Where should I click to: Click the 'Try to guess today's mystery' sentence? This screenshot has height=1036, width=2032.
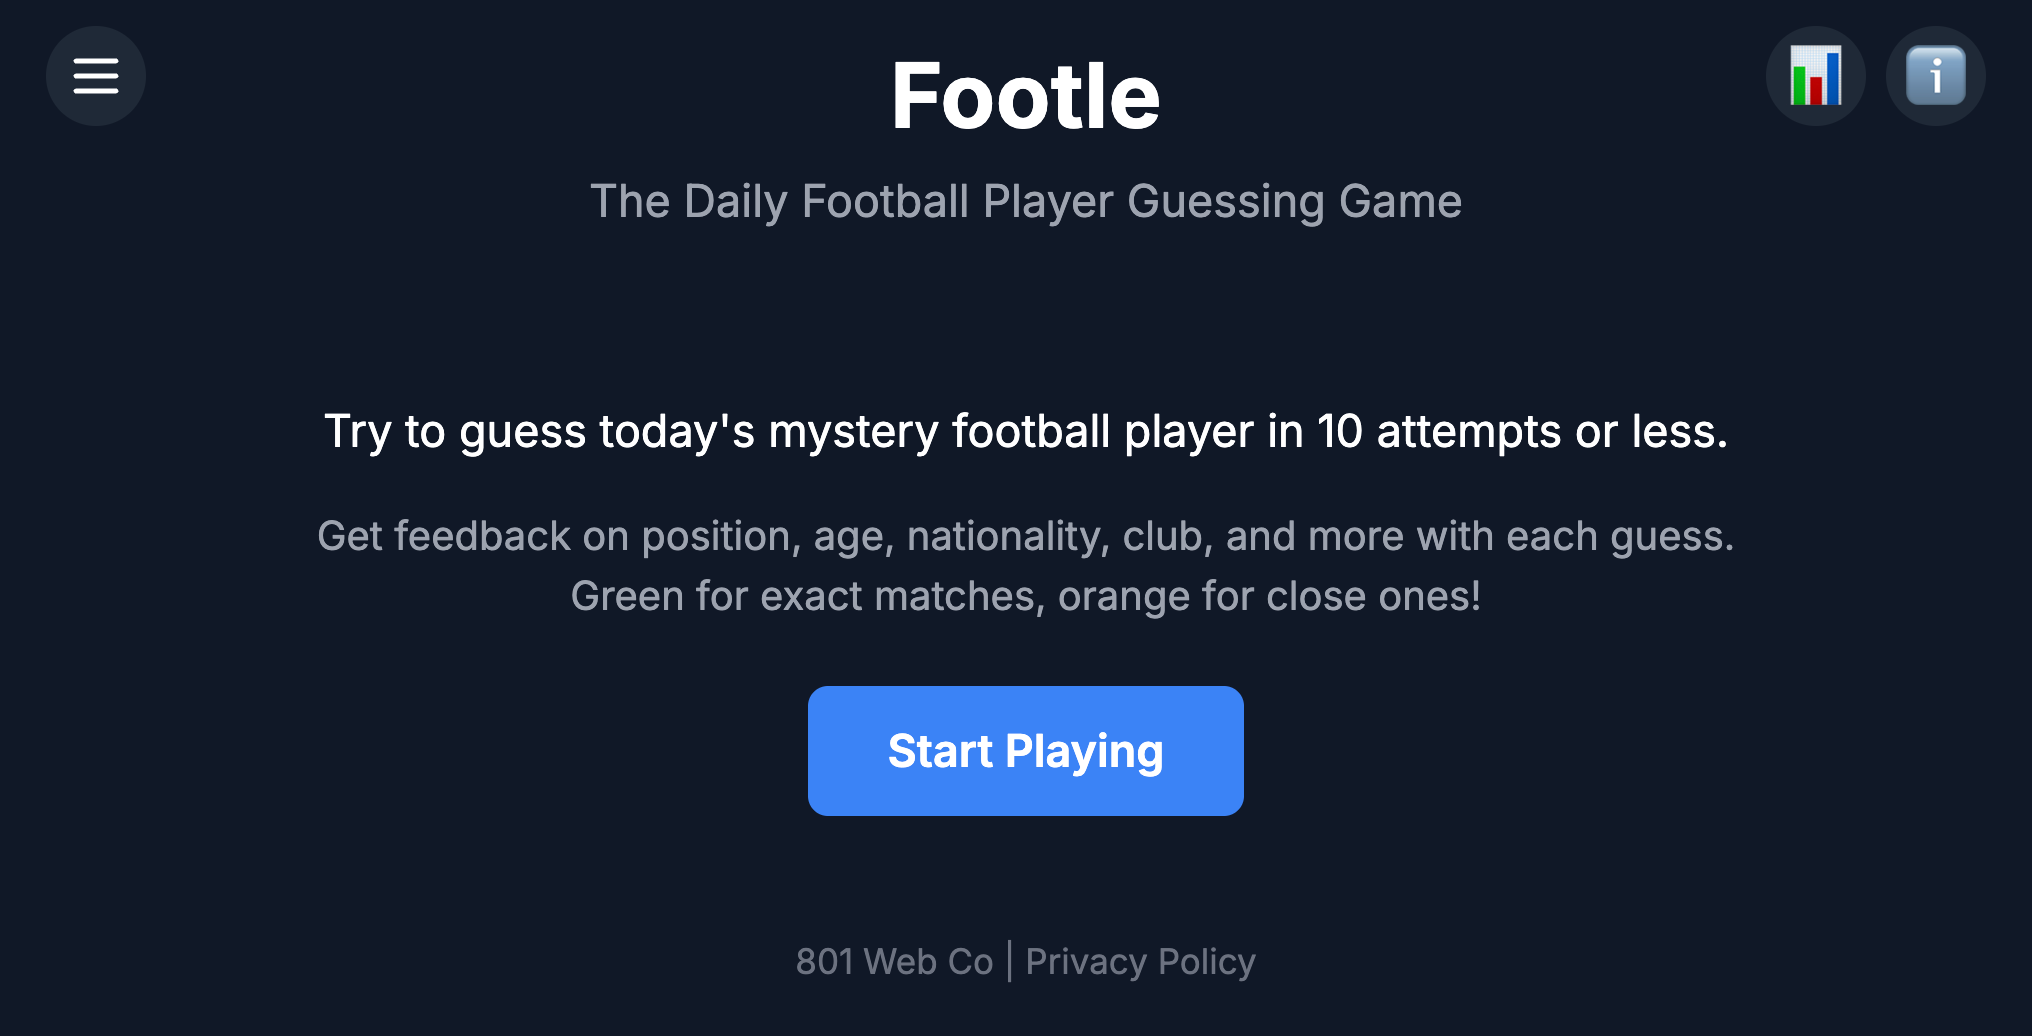pos(1025,431)
